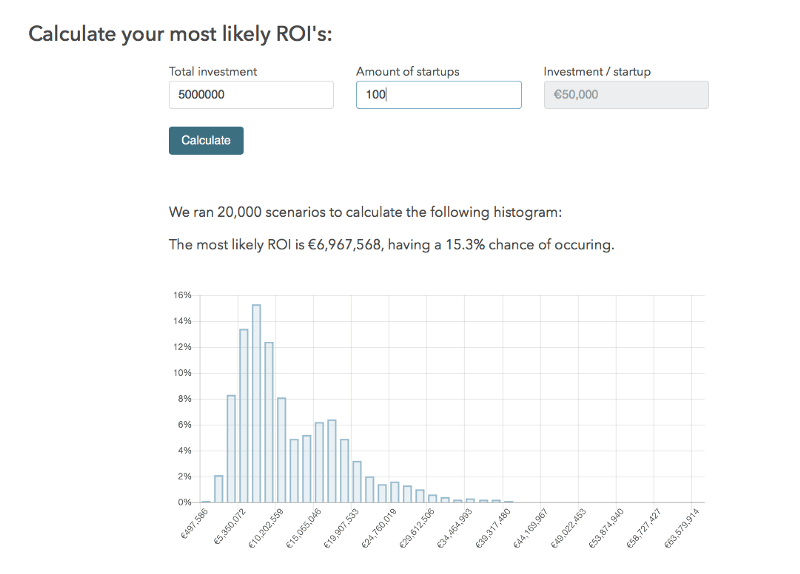Image resolution: width=800 pixels, height=574 pixels.
Task: Click the Total investment input field
Action: point(251,95)
